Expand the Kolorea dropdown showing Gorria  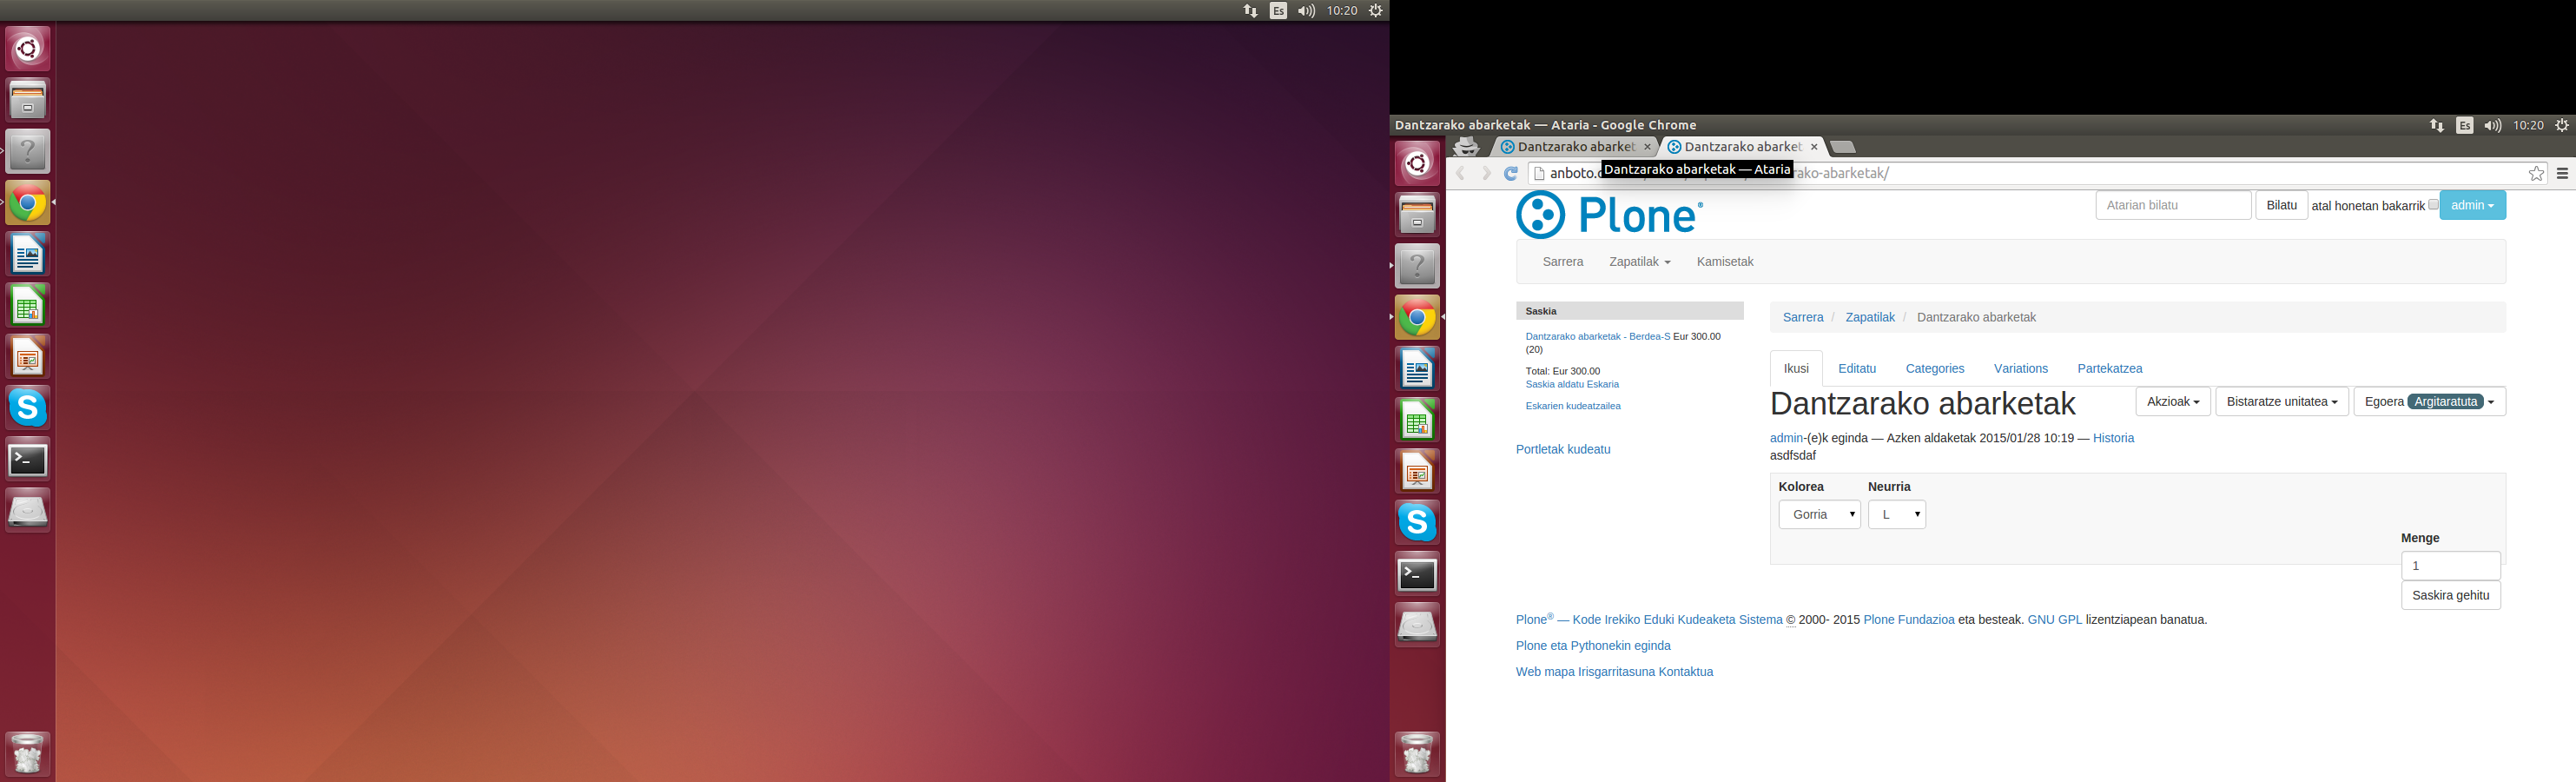1819,514
